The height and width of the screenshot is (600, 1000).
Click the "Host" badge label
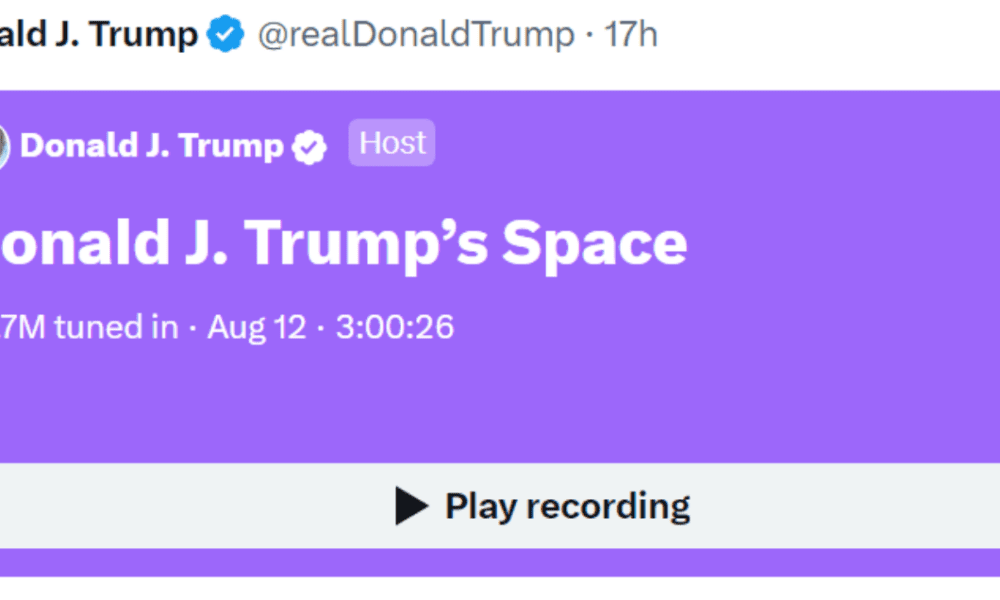pos(392,143)
